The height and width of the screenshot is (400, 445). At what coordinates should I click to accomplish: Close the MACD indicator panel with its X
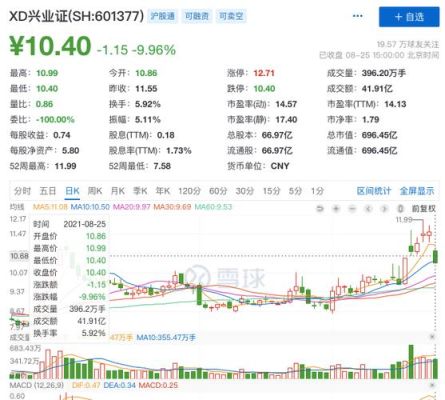[432, 385]
